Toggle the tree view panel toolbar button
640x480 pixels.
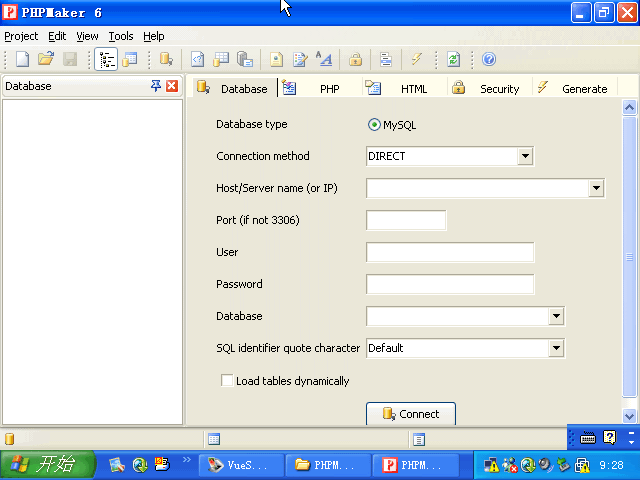(x=105, y=60)
